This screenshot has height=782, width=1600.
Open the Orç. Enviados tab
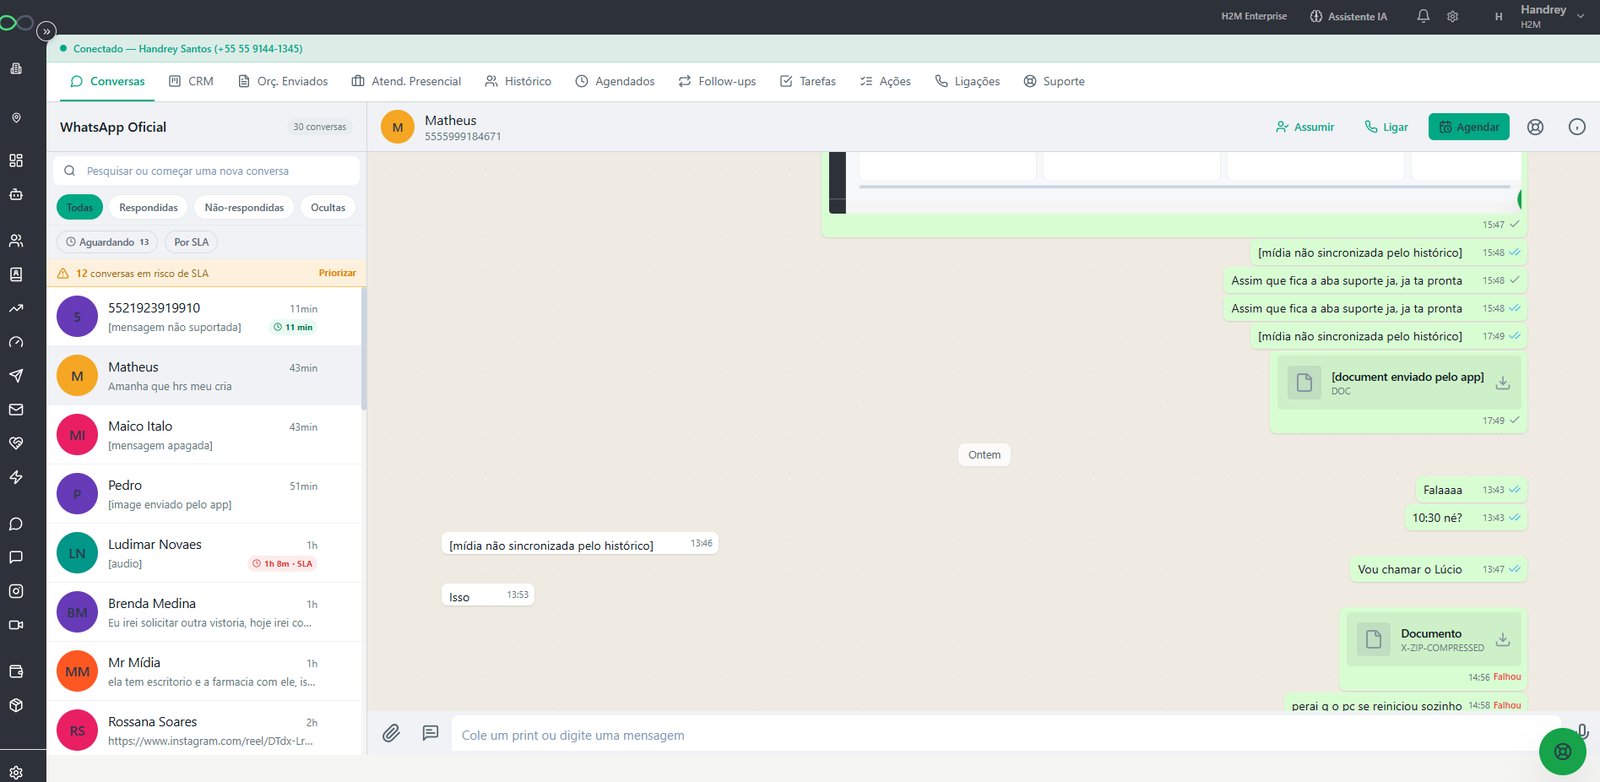click(283, 81)
